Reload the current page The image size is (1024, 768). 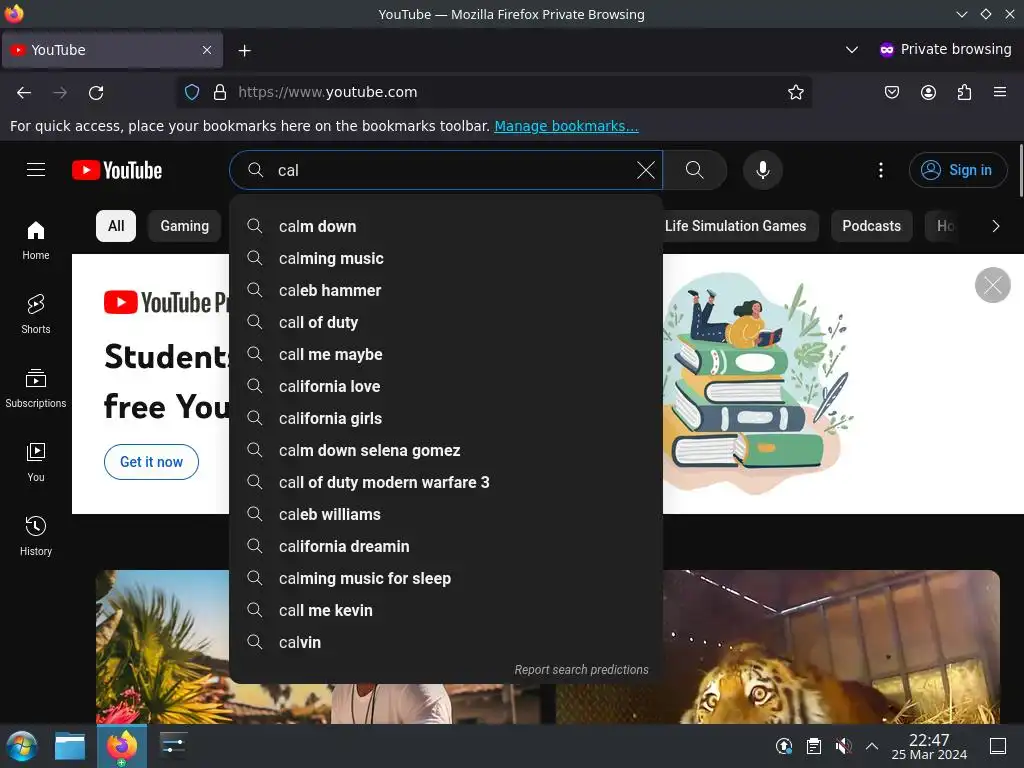(96, 93)
